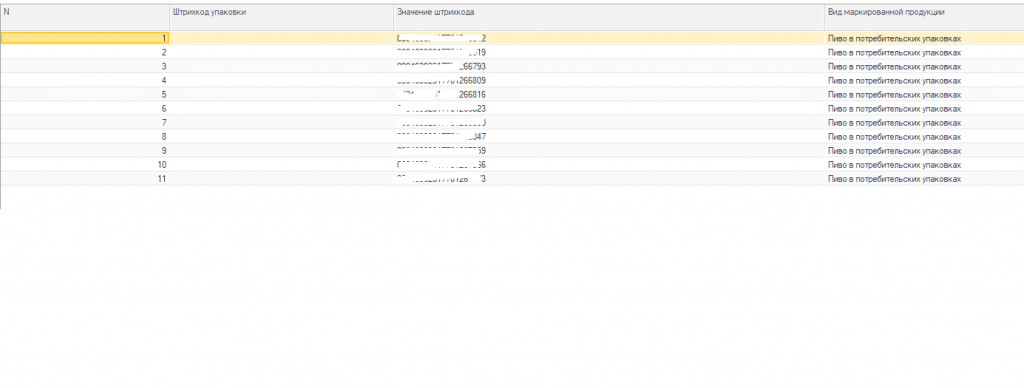Viewport: 1024px width, 388px height.
Task: Select row number 9 cell
Action: coord(84,151)
